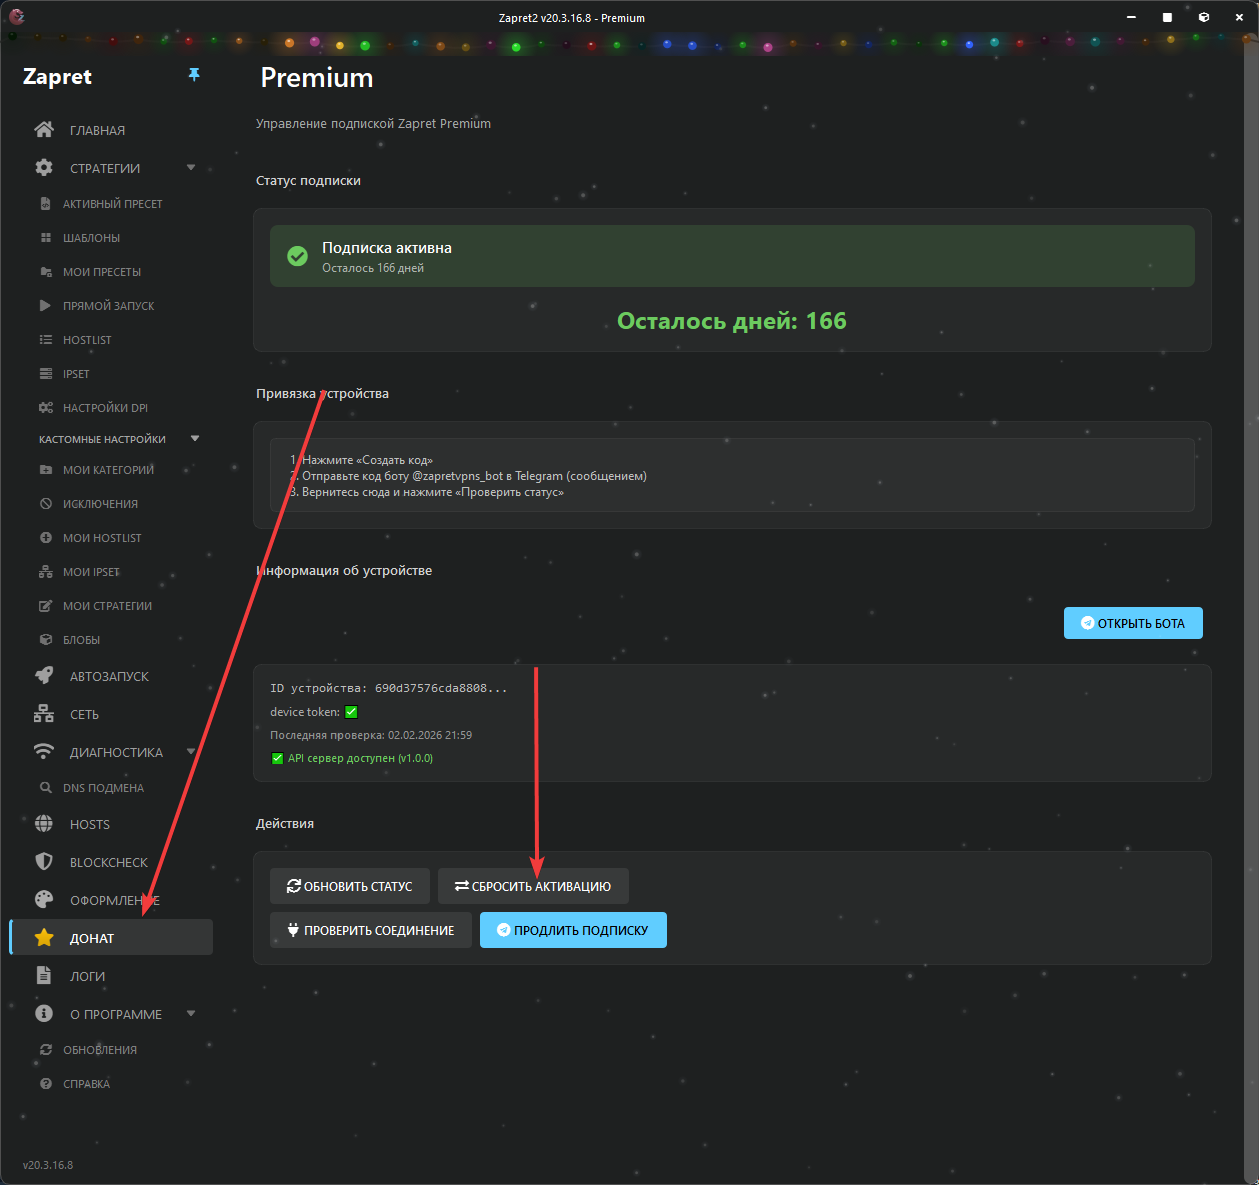Collapse the КАСТОМНЫЕ НАСТРОЙКИ arrow
The image size is (1259, 1185).
195,439
